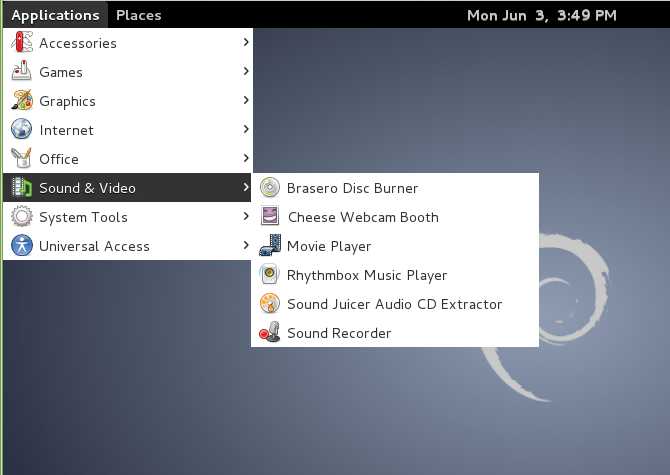The image size is (670, 475).
Task: Click the Sound Recorder microphone icon
Action: 270,333
